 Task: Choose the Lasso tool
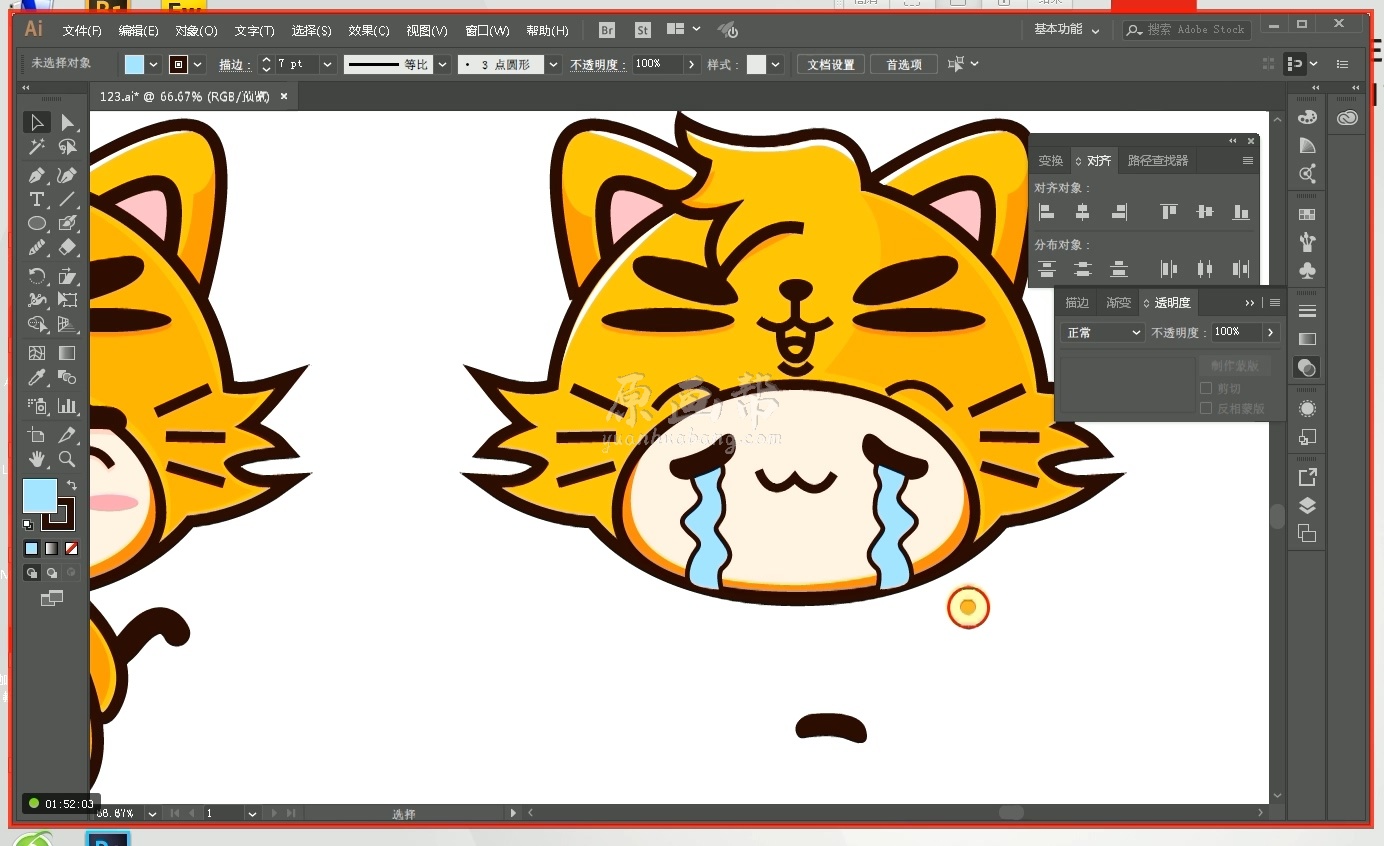pos(67,147)
